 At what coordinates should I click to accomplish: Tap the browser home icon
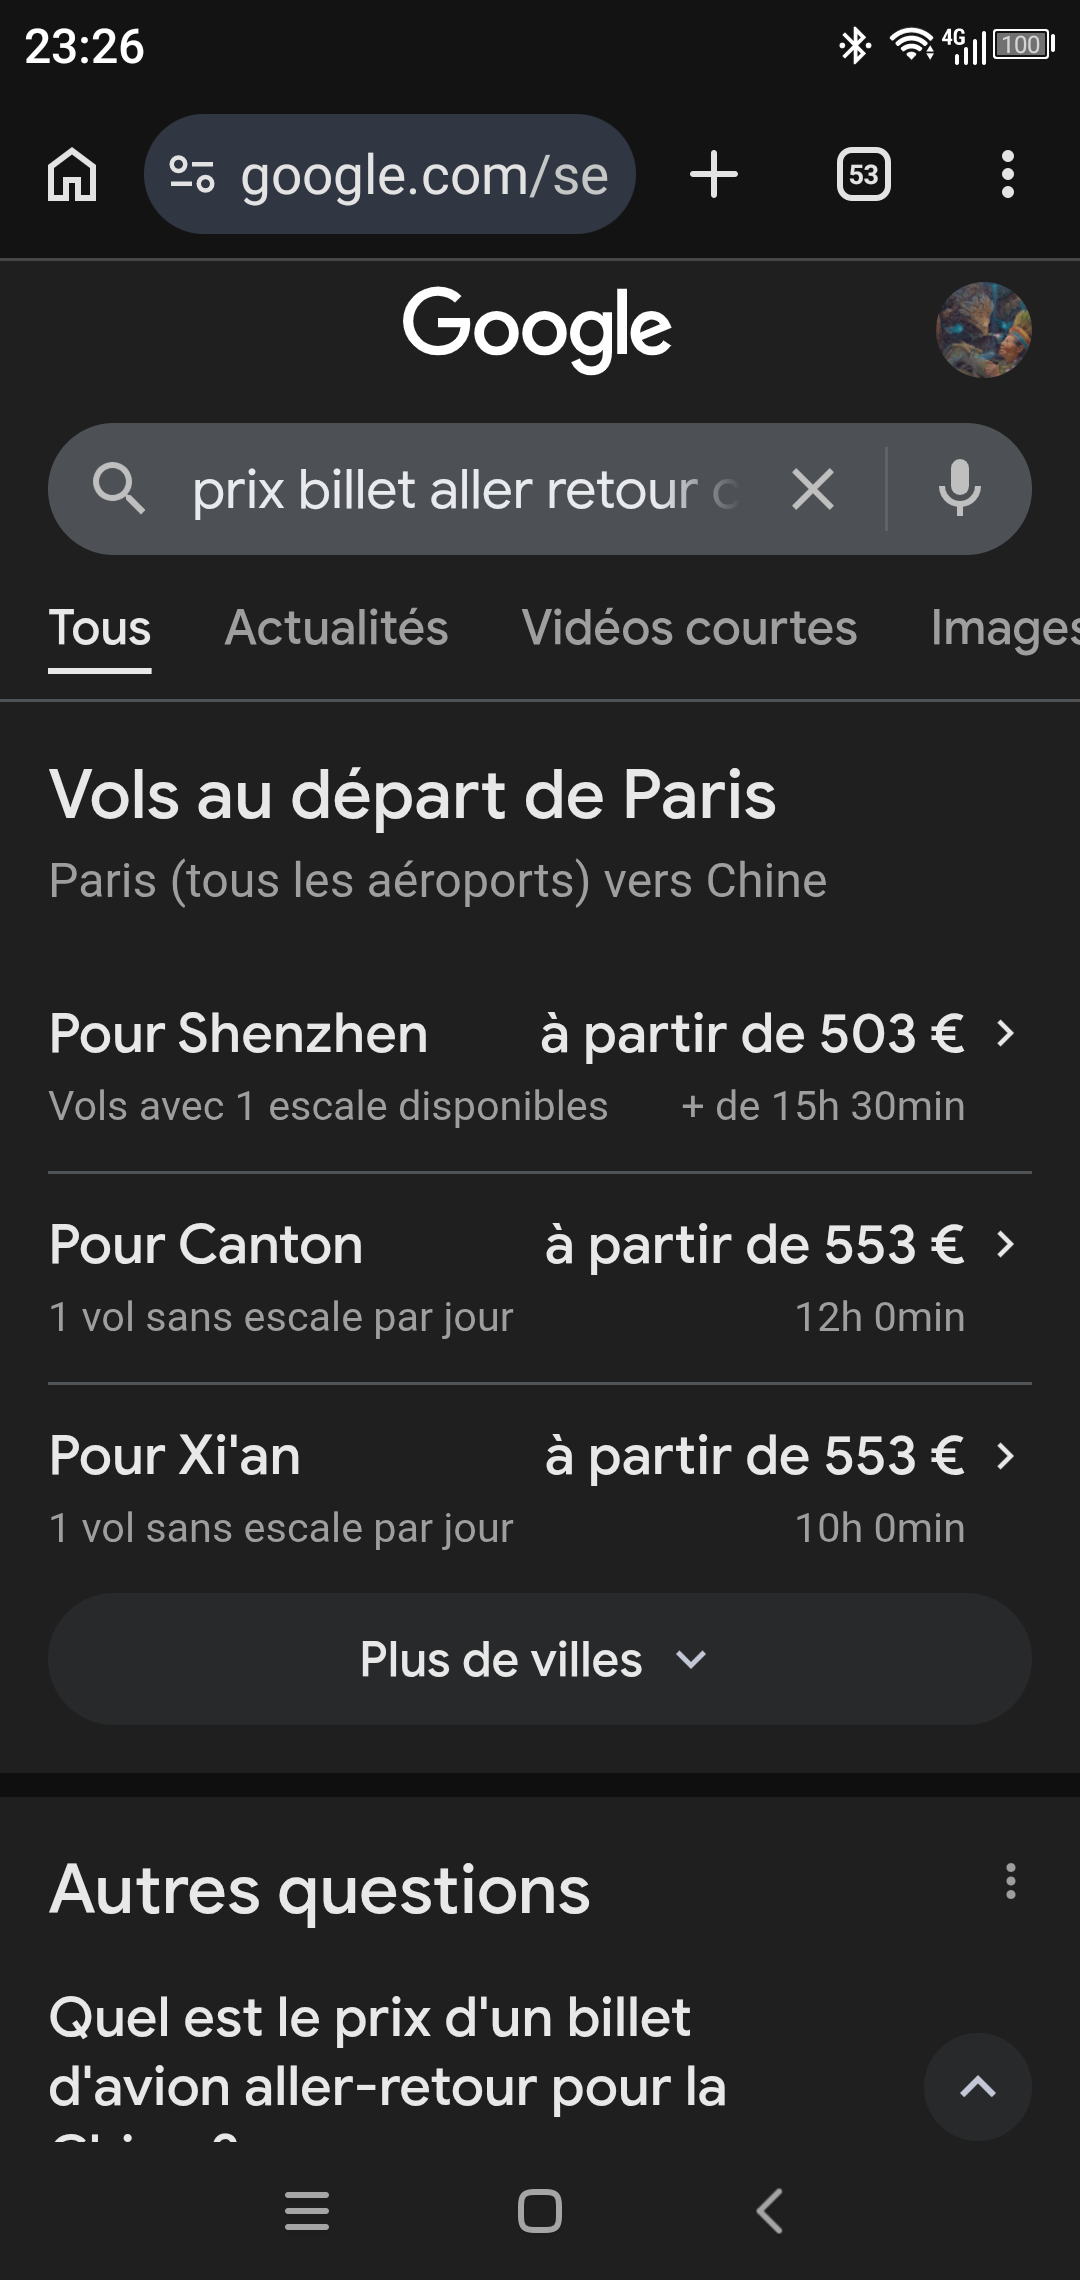point(72,175)
